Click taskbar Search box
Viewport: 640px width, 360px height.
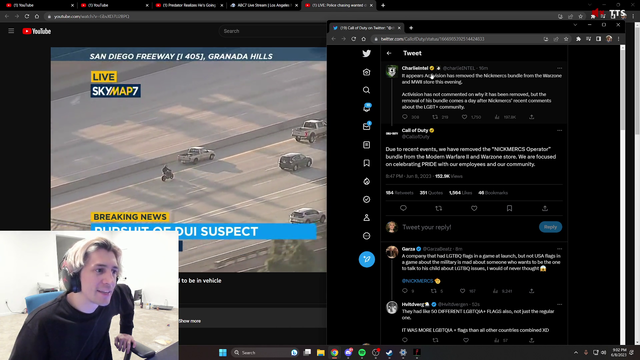click(265, 353)
